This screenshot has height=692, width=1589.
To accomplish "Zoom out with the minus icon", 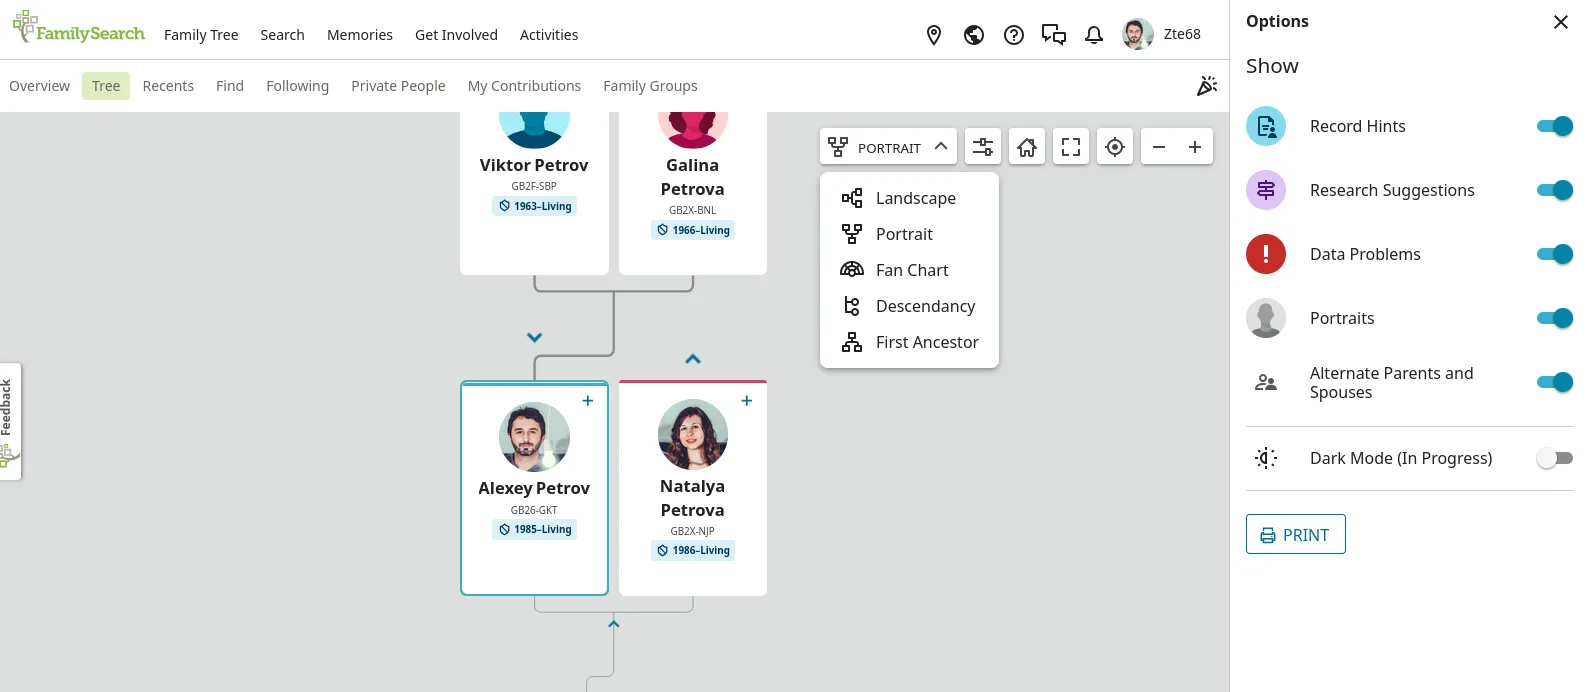I will [1159, 147].
